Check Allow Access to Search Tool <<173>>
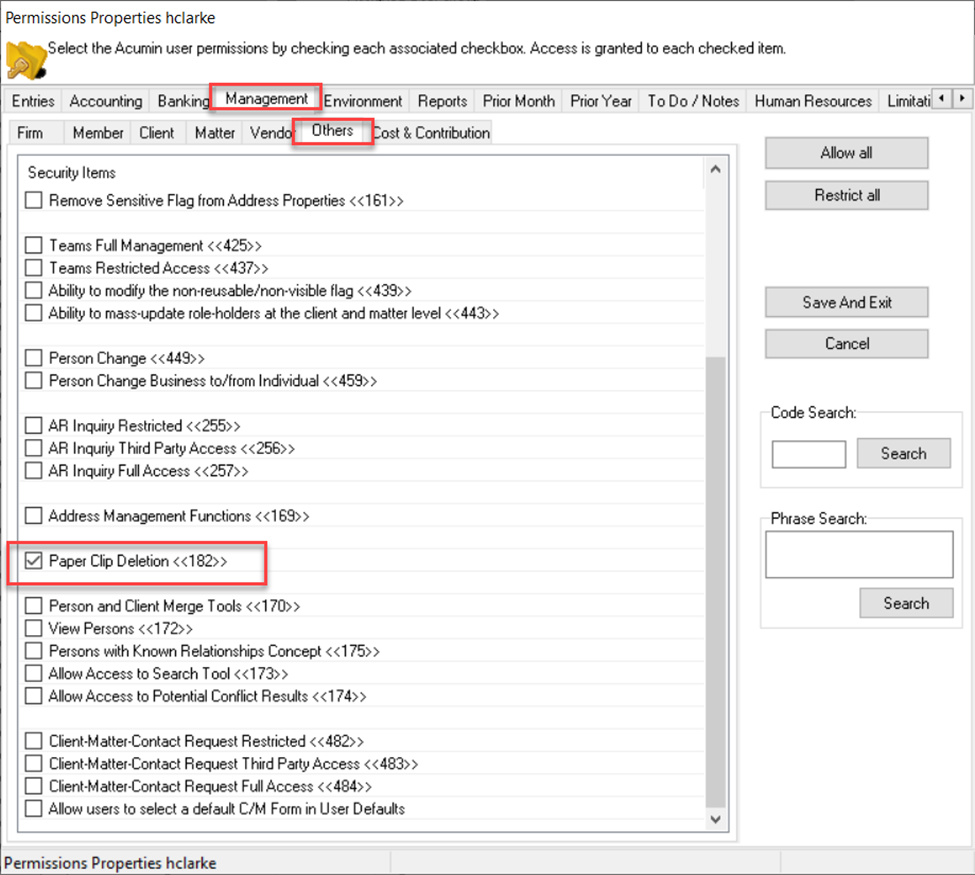 click(34, 674)
